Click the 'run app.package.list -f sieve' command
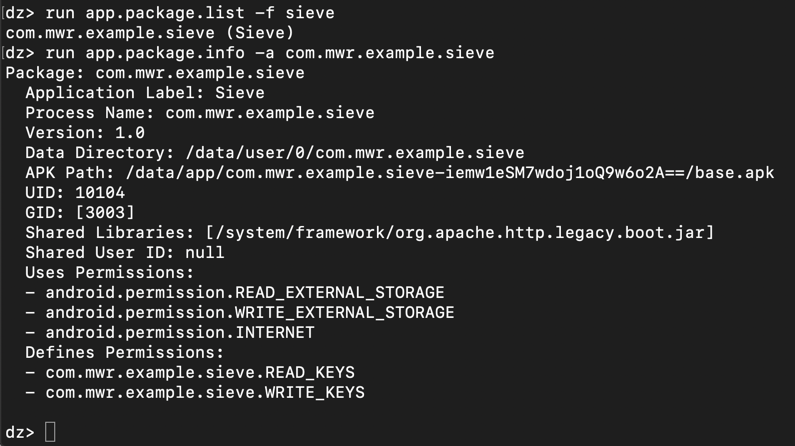 pyautogui.click(x=190, y=13)
